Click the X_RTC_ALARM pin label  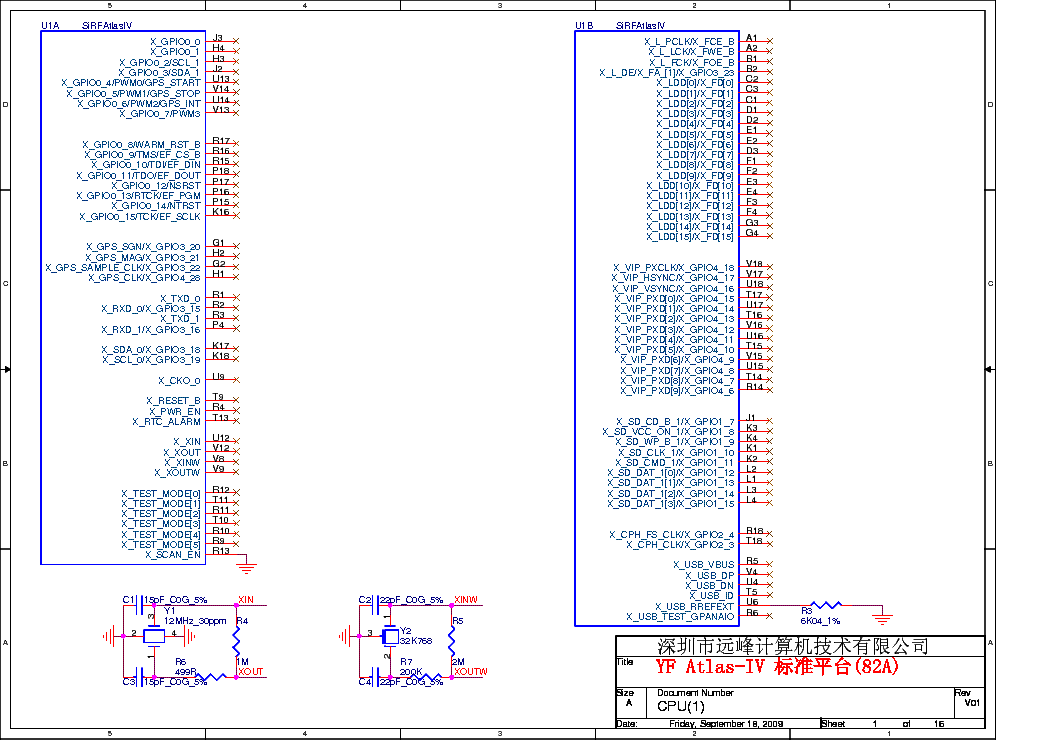point(167,422)
